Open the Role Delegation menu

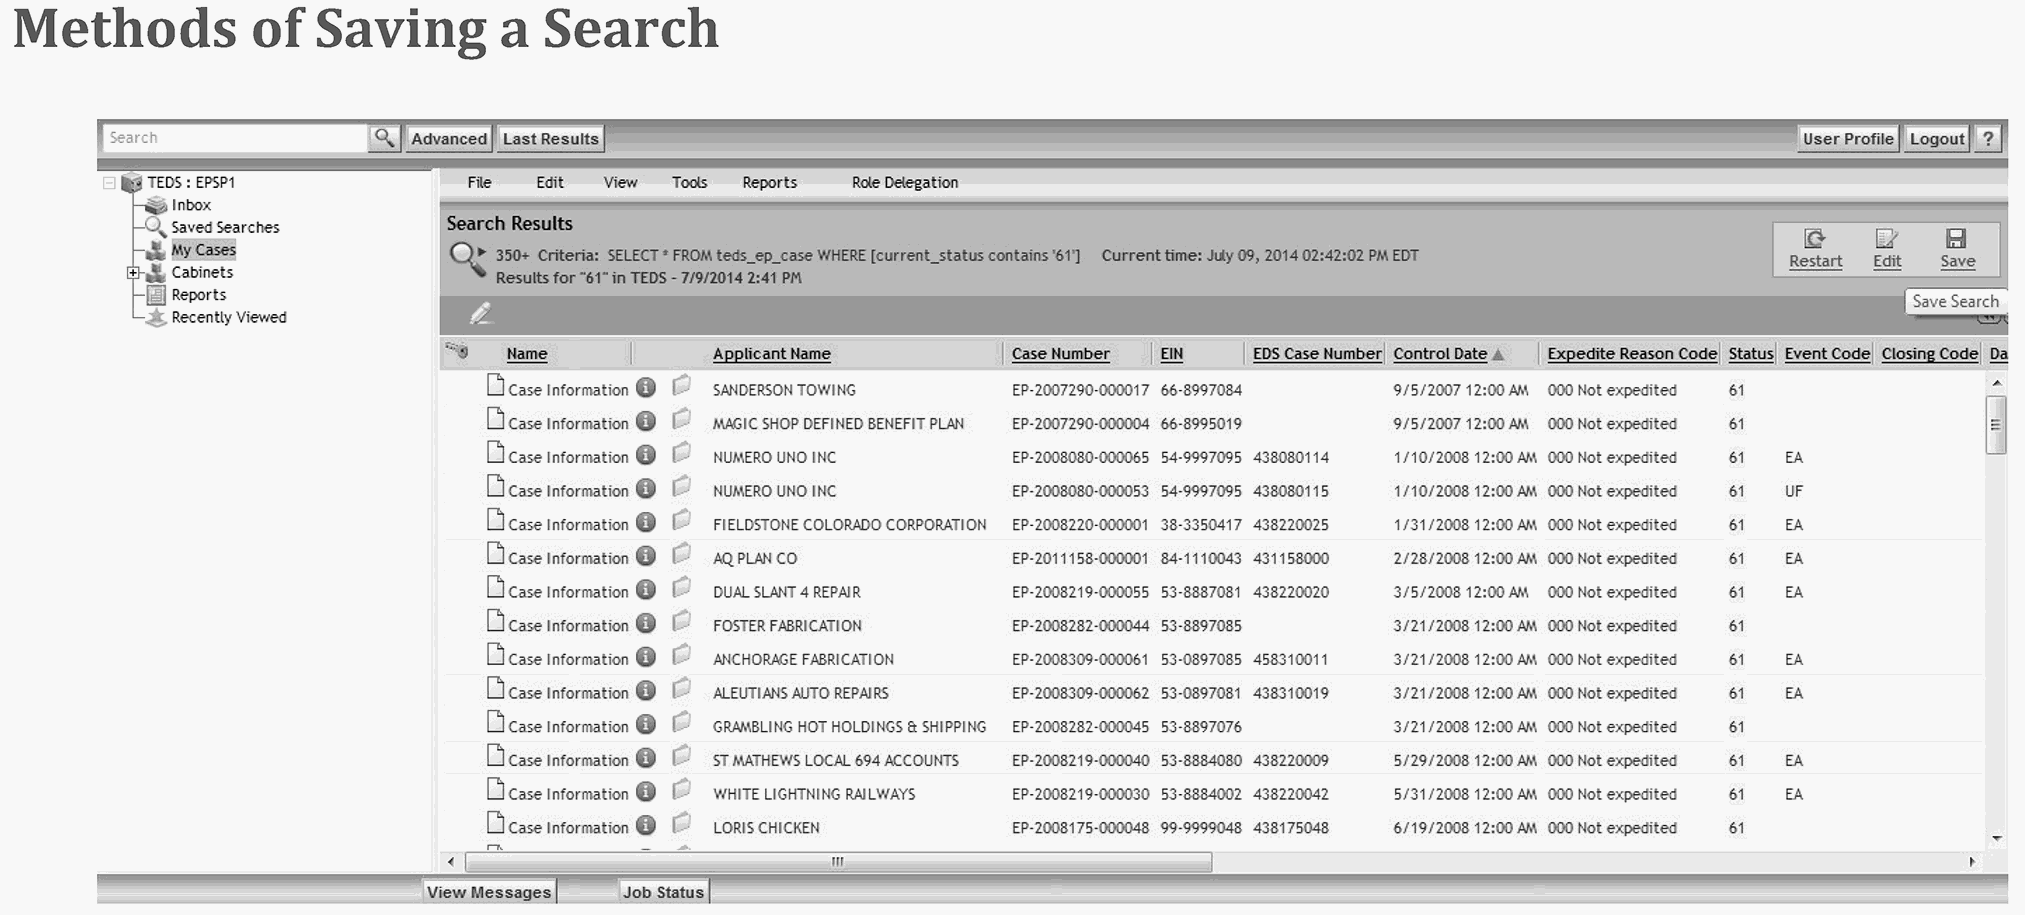[x=904, y=182]
